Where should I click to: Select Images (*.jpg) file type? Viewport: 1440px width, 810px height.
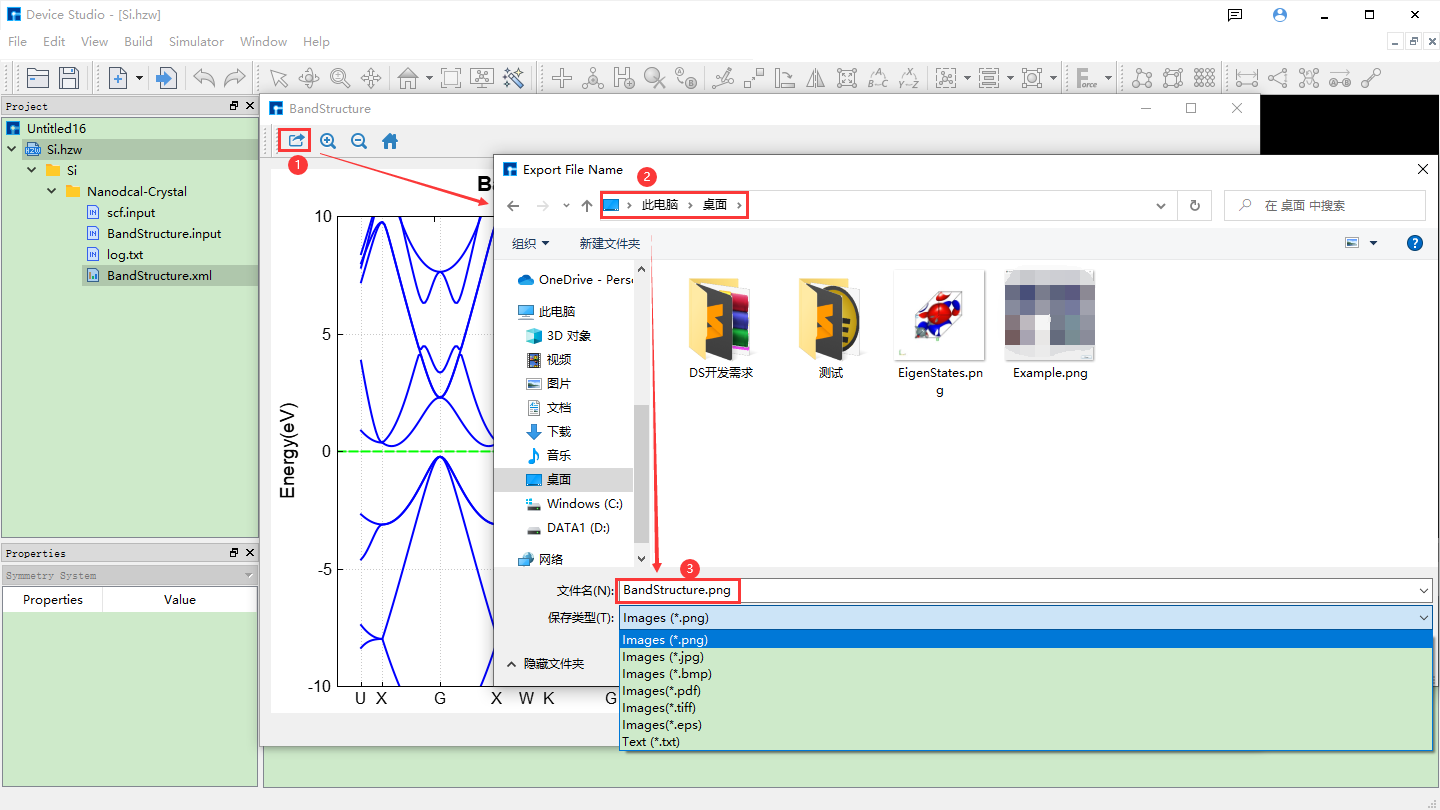click(x=662, y=657)
